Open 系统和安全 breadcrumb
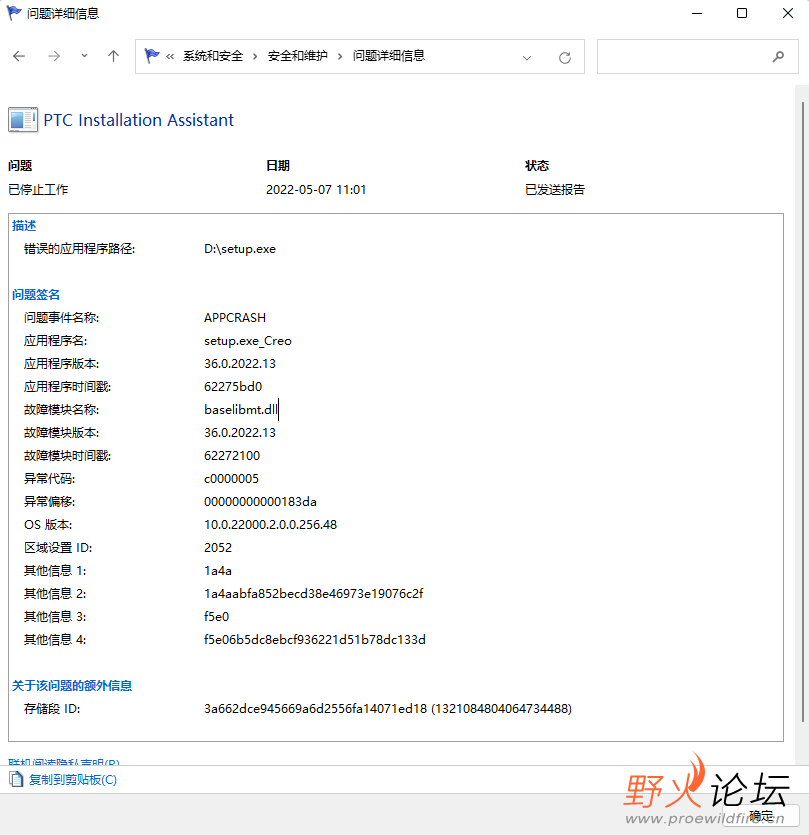Screen dimensions: 809x835 (213, 56)
